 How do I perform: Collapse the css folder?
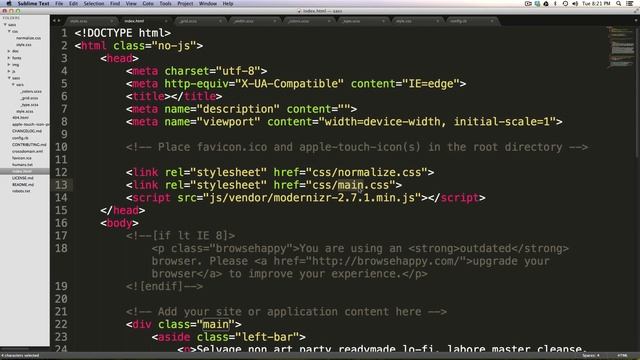[9, 31]
